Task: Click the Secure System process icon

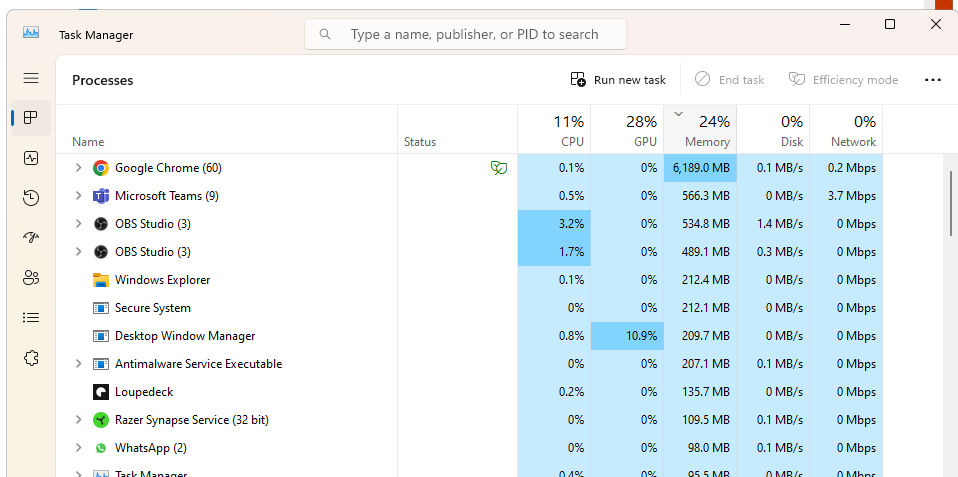Action: click(101, 308)
